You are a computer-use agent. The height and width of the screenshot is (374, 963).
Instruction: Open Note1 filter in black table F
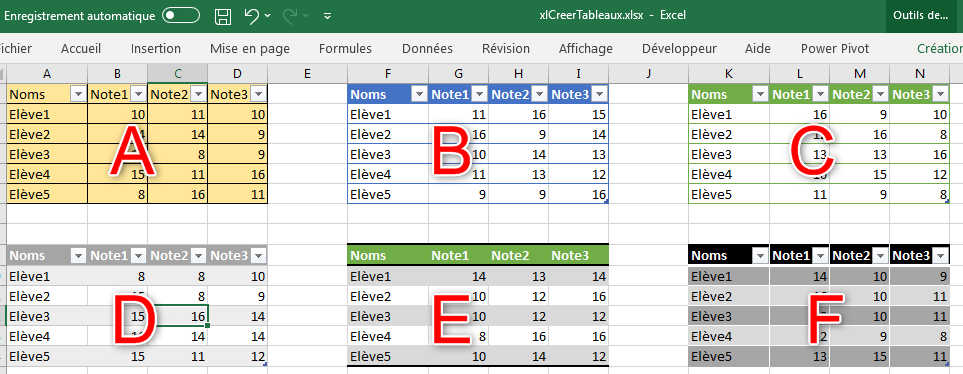tap(820, 255)
